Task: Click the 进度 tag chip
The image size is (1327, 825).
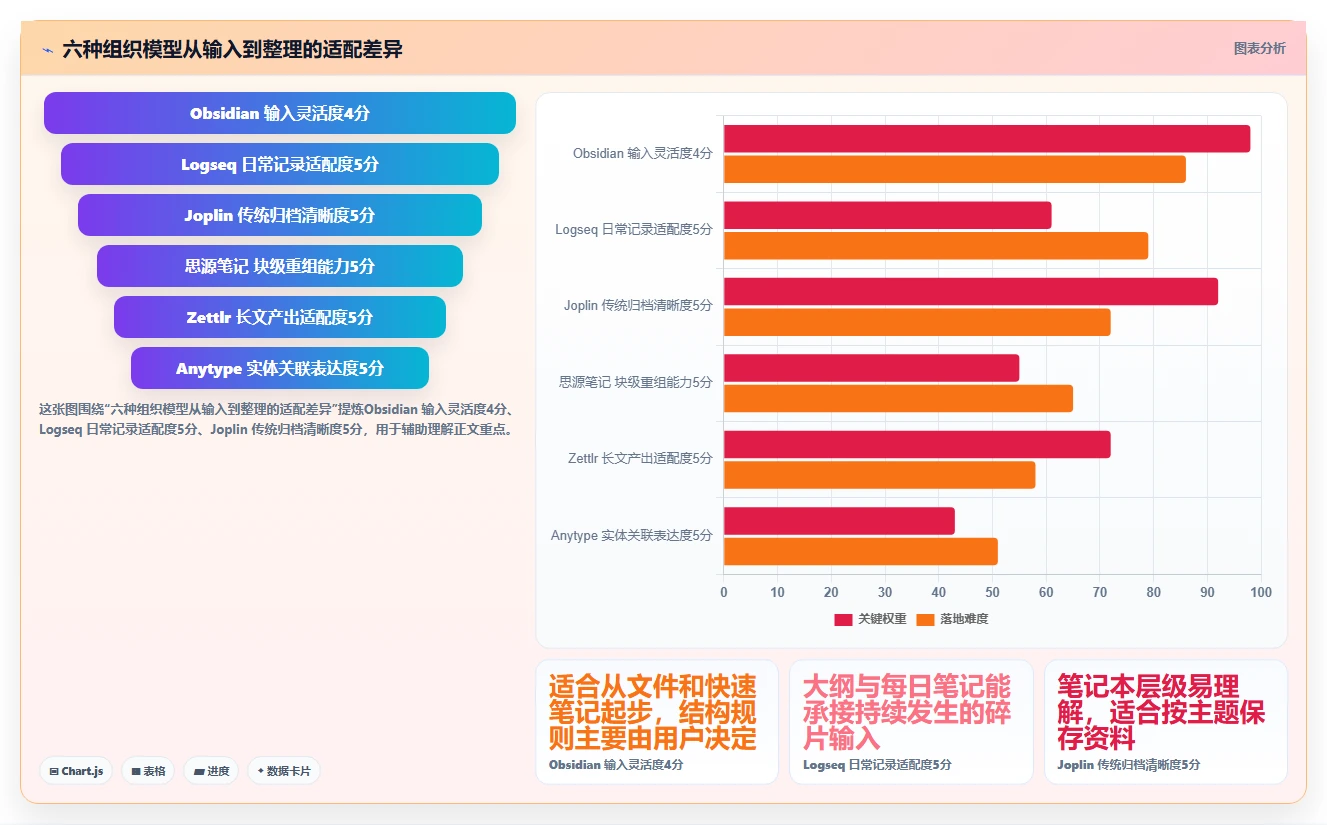Action: coord(211,771)
